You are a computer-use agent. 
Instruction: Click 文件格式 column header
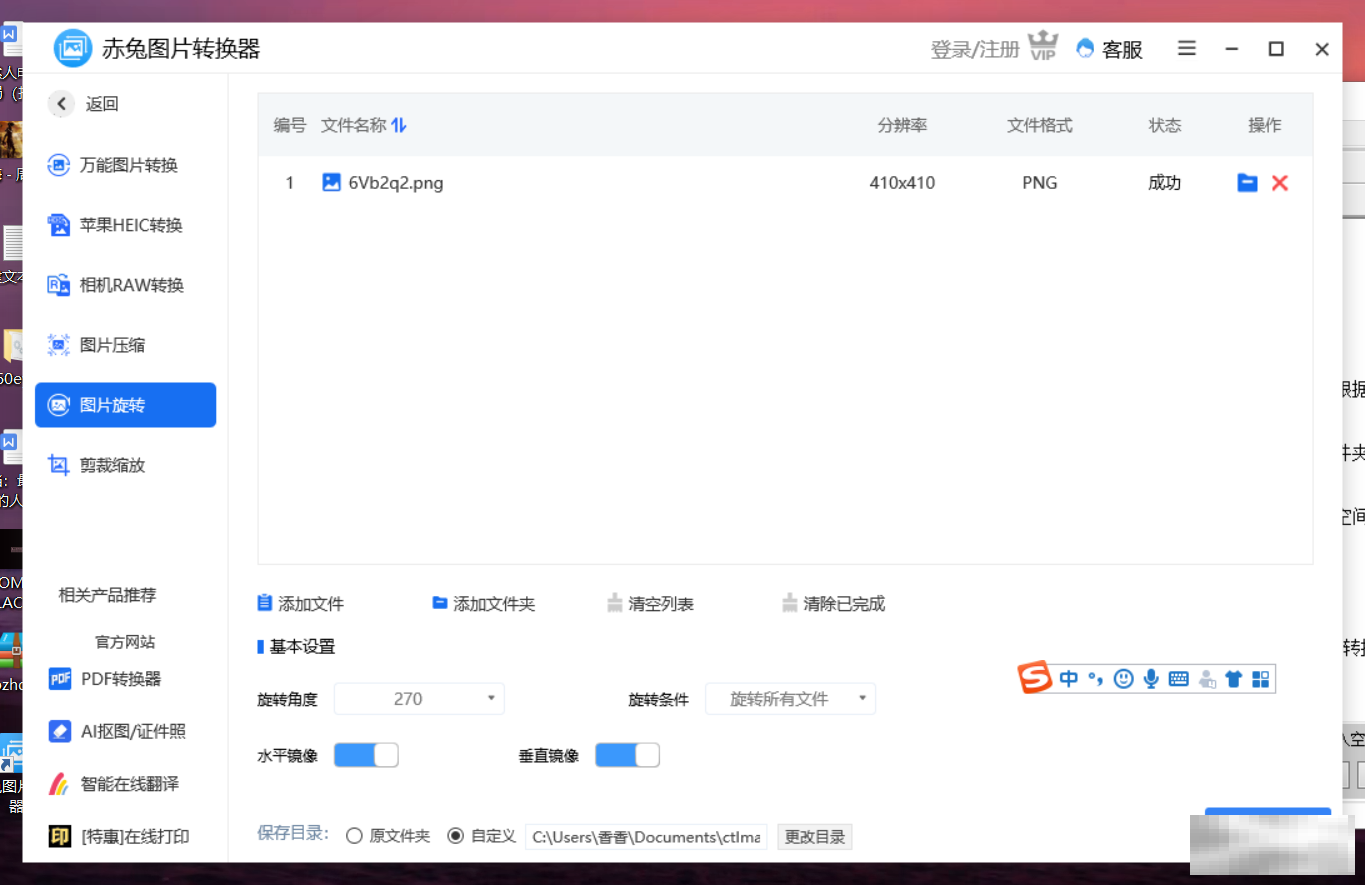(1040, 125)
